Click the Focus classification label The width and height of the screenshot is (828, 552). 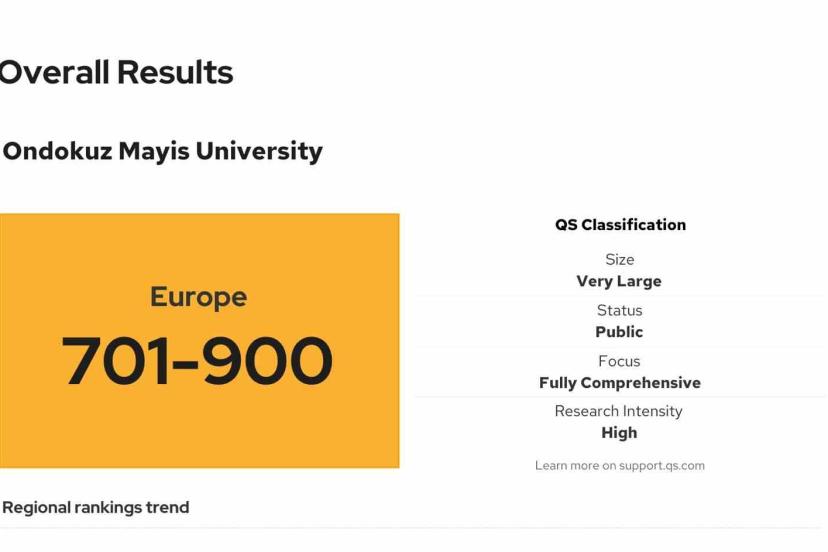pyautogui.click(x=619, y=361)
